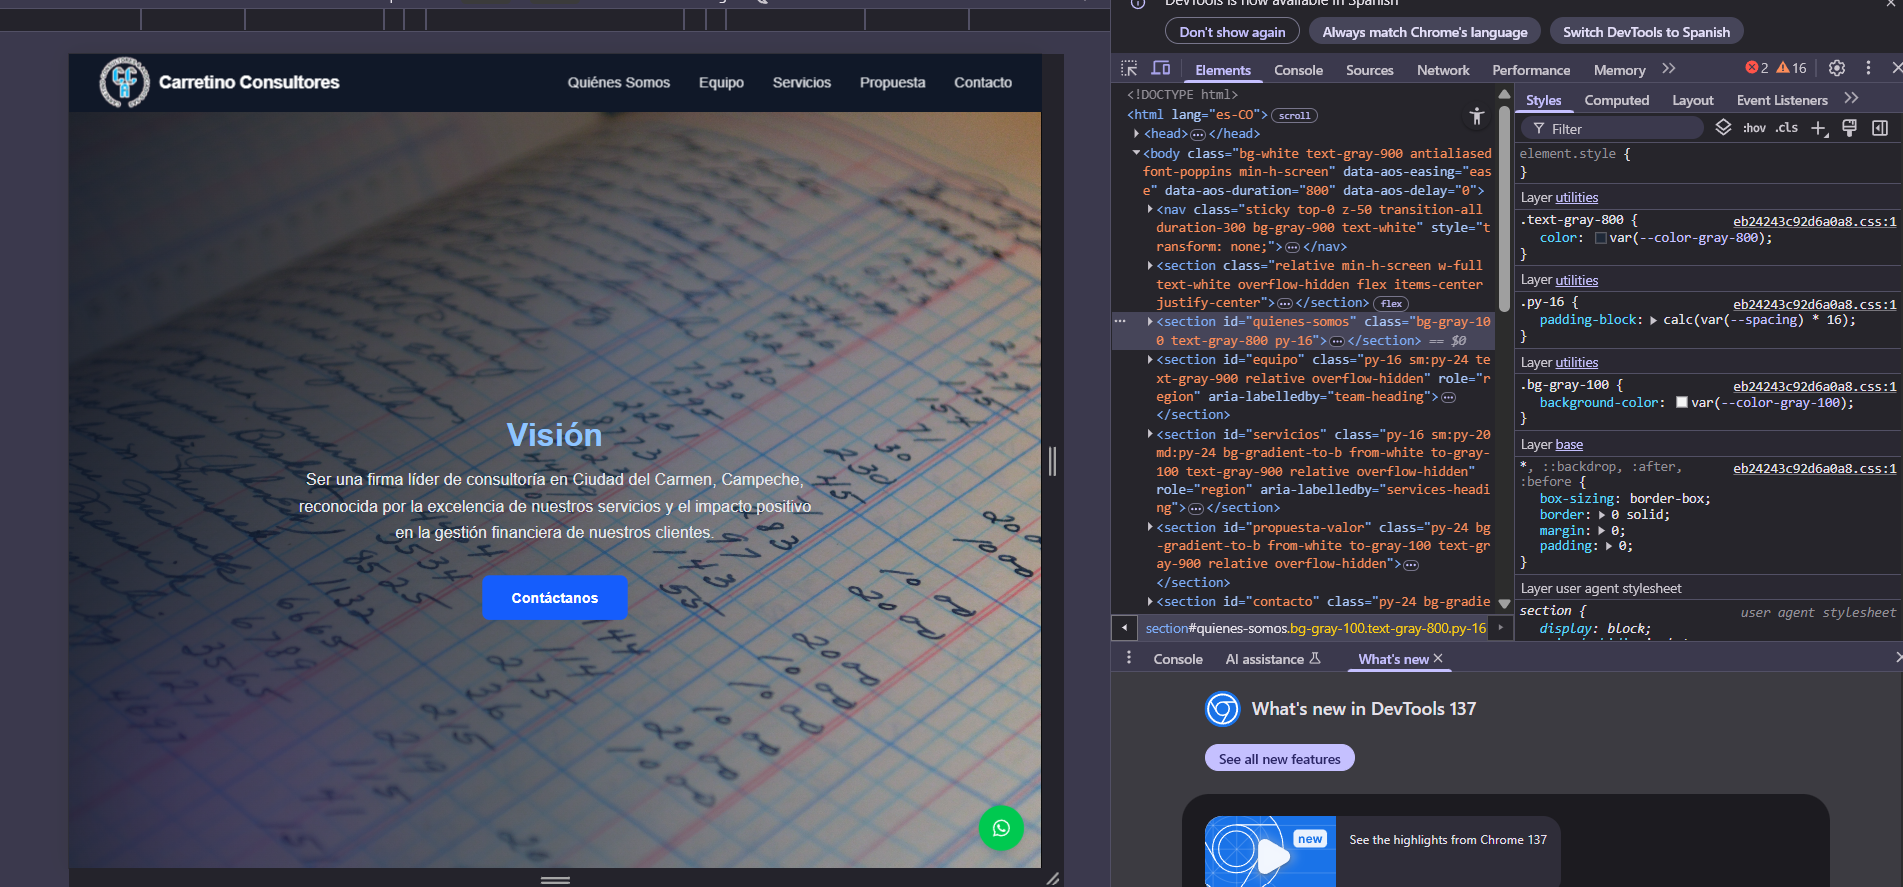Open DevTools settings gear
The image size is (1903, 887).
point(1837,69)
